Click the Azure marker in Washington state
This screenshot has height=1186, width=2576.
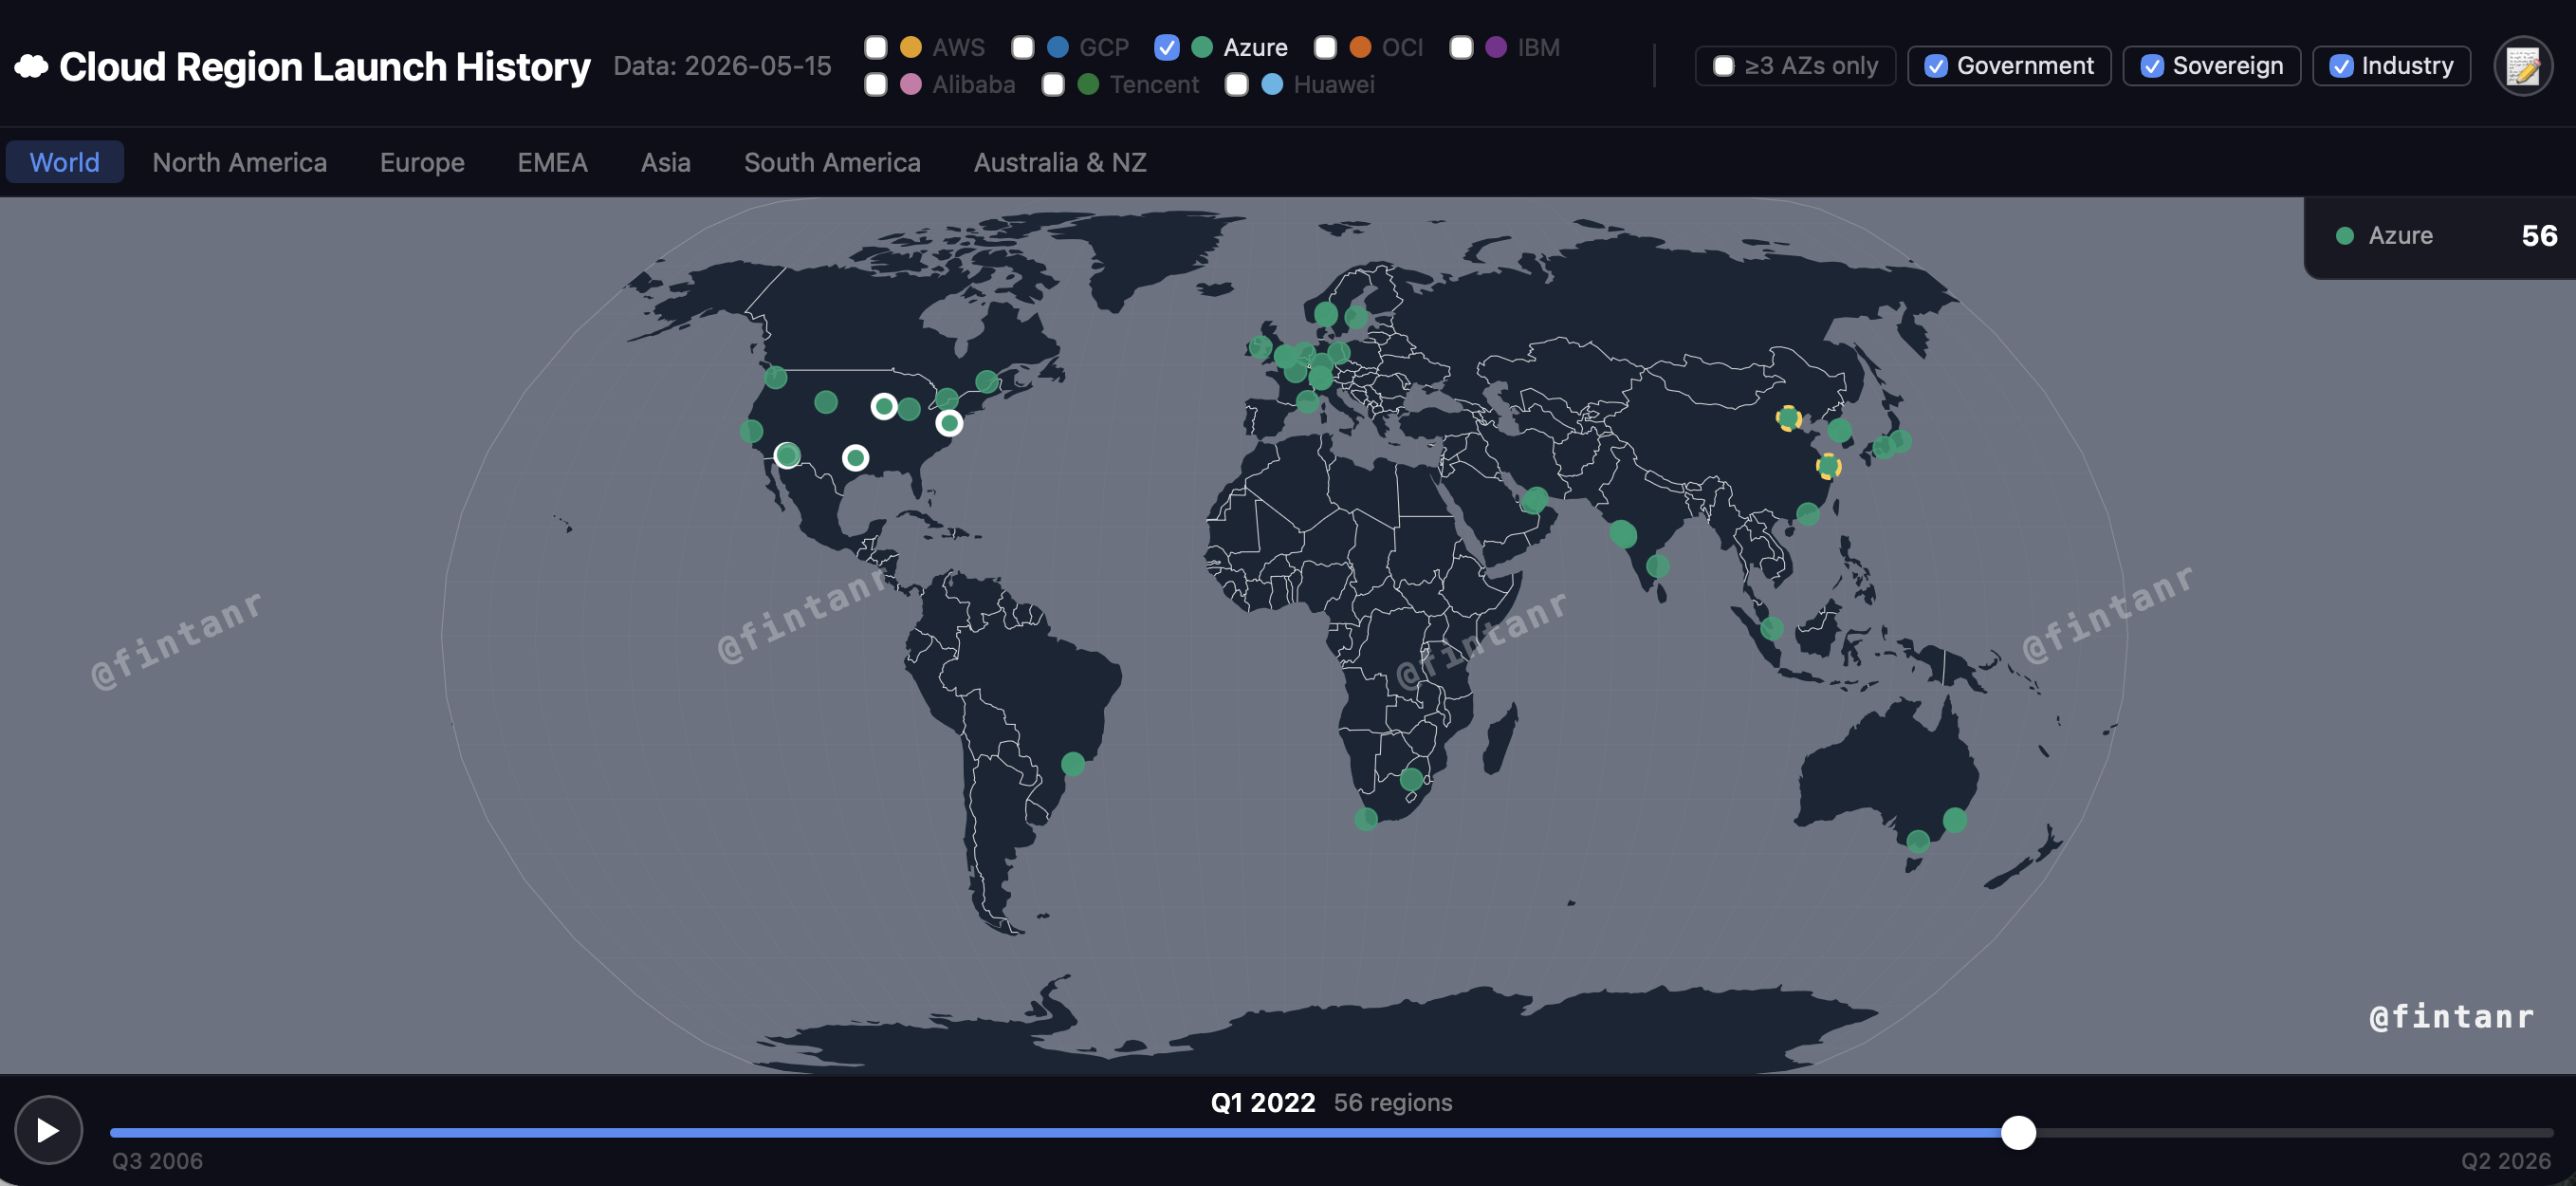(x=776, y=377)
